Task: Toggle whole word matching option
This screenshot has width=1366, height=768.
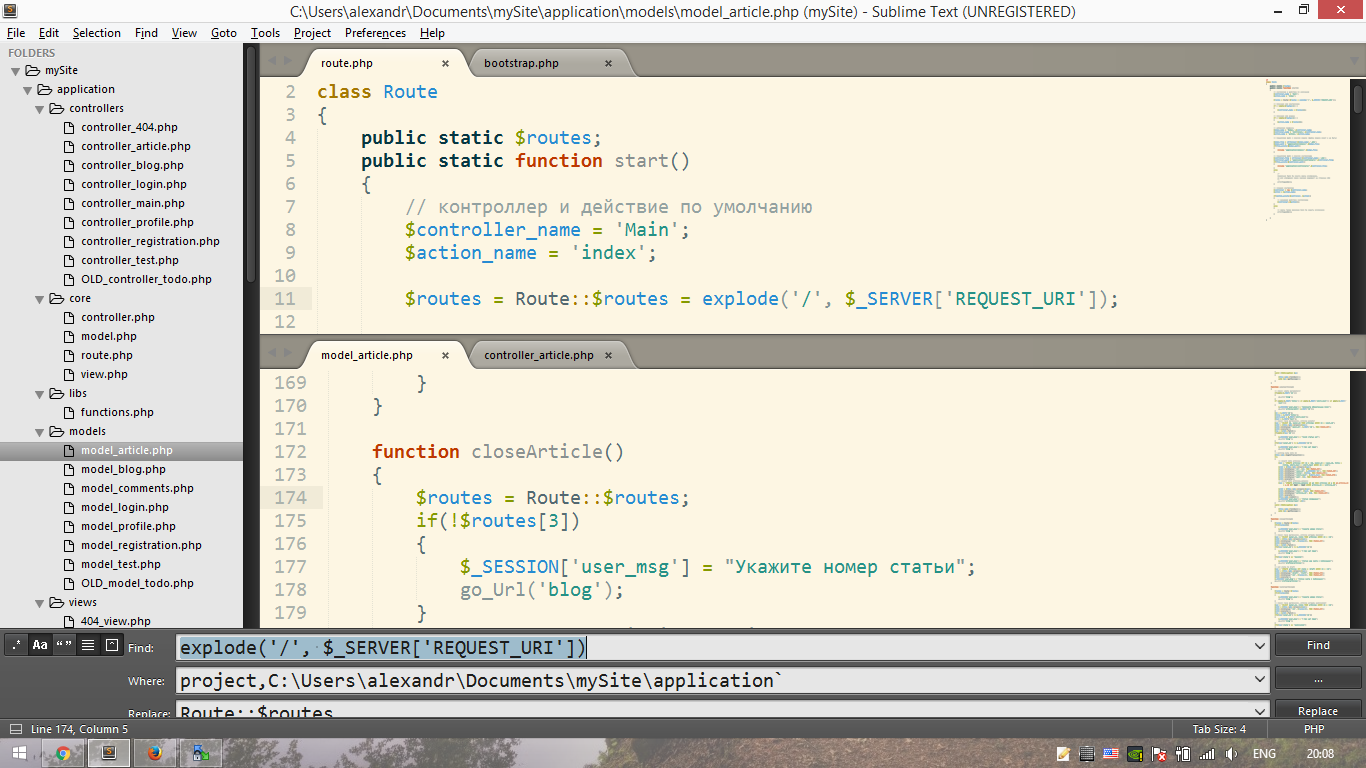Action: pyautogui.click(x=64, y=645)
